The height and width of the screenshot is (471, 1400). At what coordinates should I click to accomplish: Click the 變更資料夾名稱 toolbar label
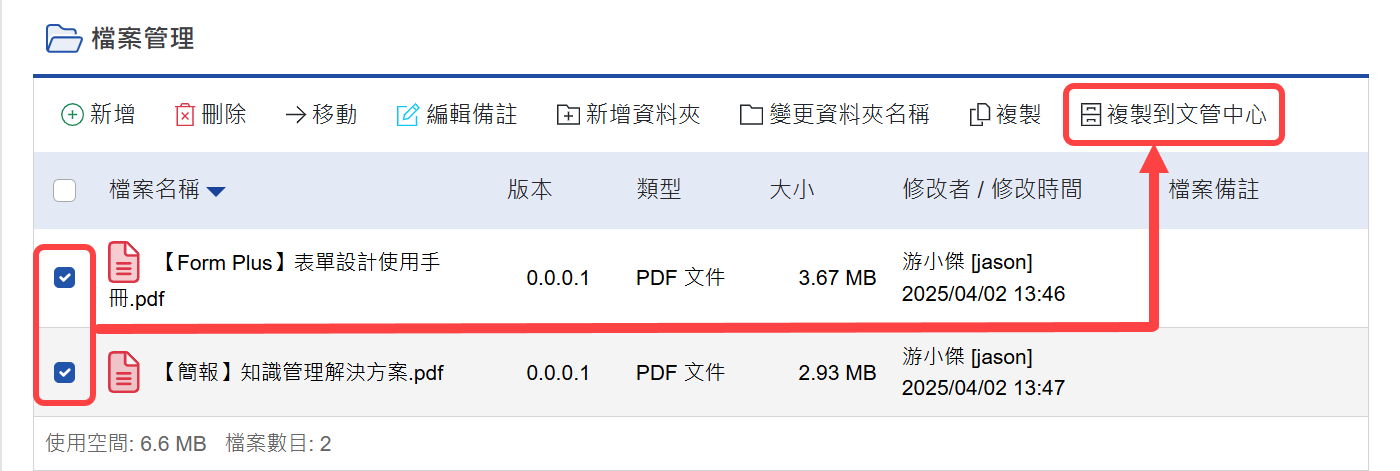(x=849, y=115)
